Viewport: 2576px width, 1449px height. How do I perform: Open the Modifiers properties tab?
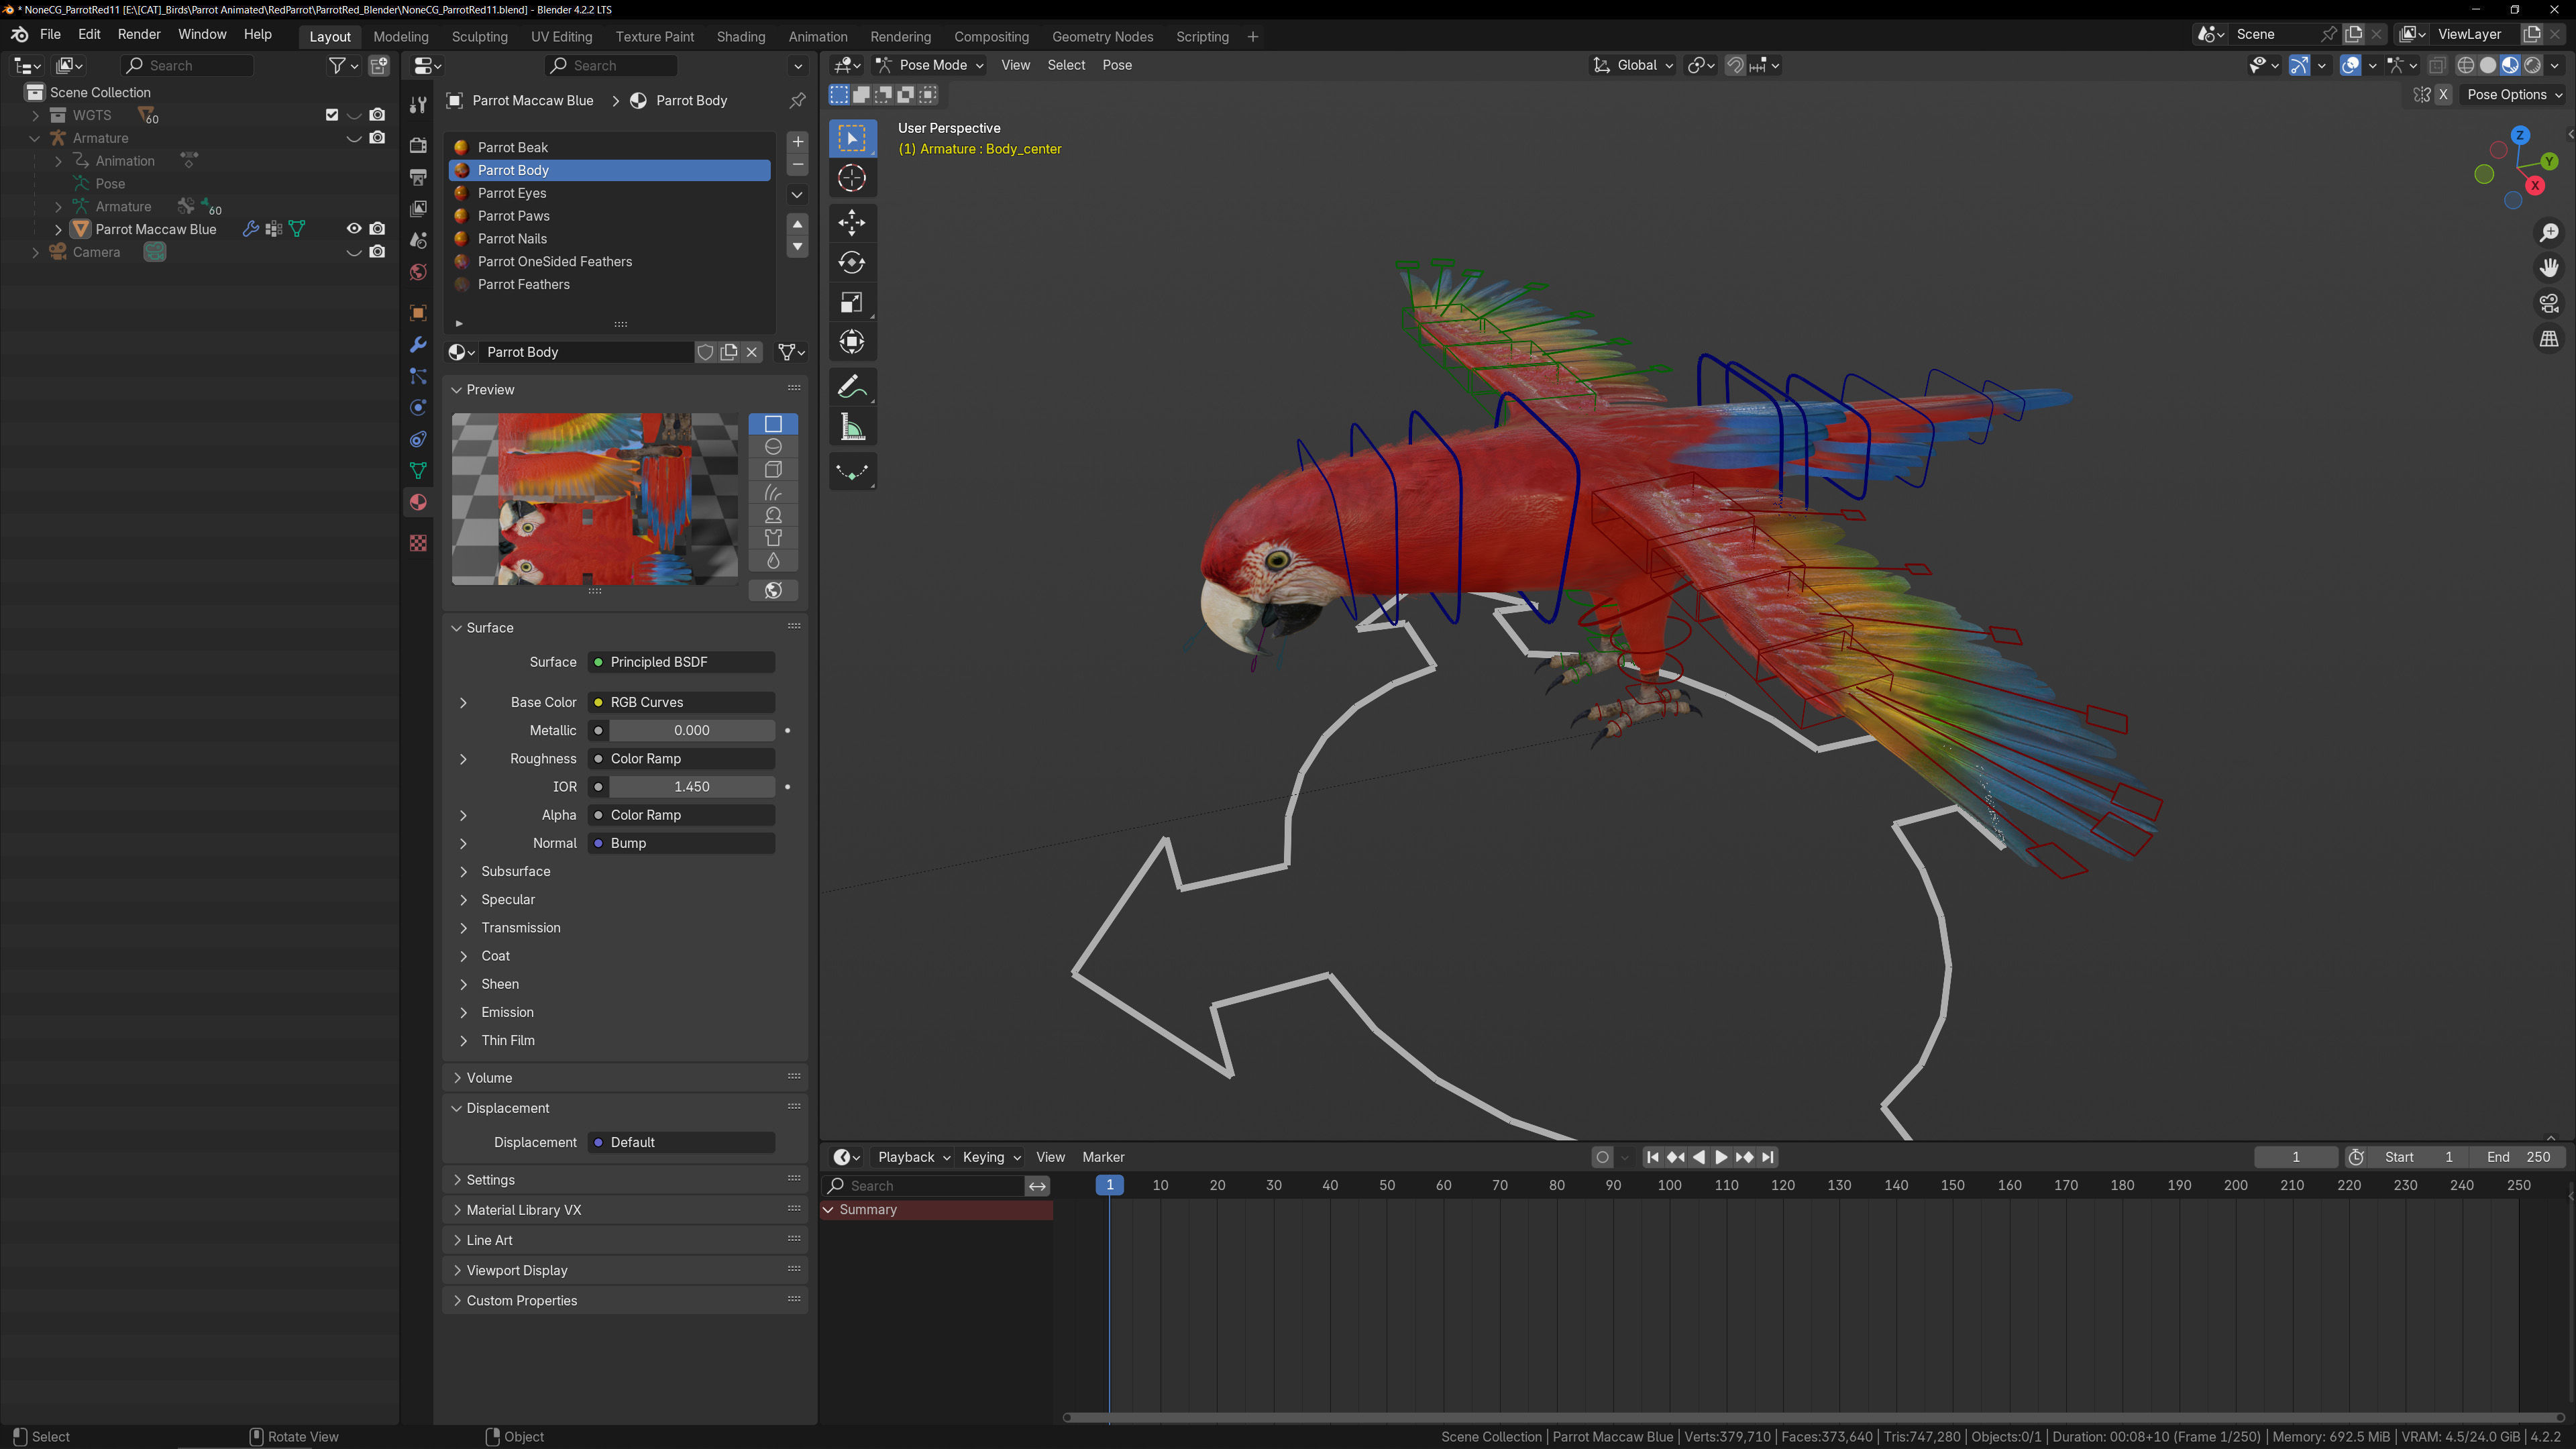click(x=418, y=344)
